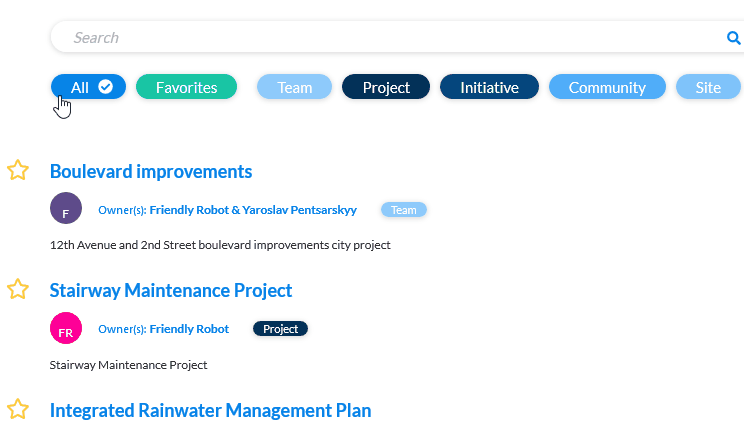Open Boulevard improvements title link

pyautogui.click(x=151, y=171)
